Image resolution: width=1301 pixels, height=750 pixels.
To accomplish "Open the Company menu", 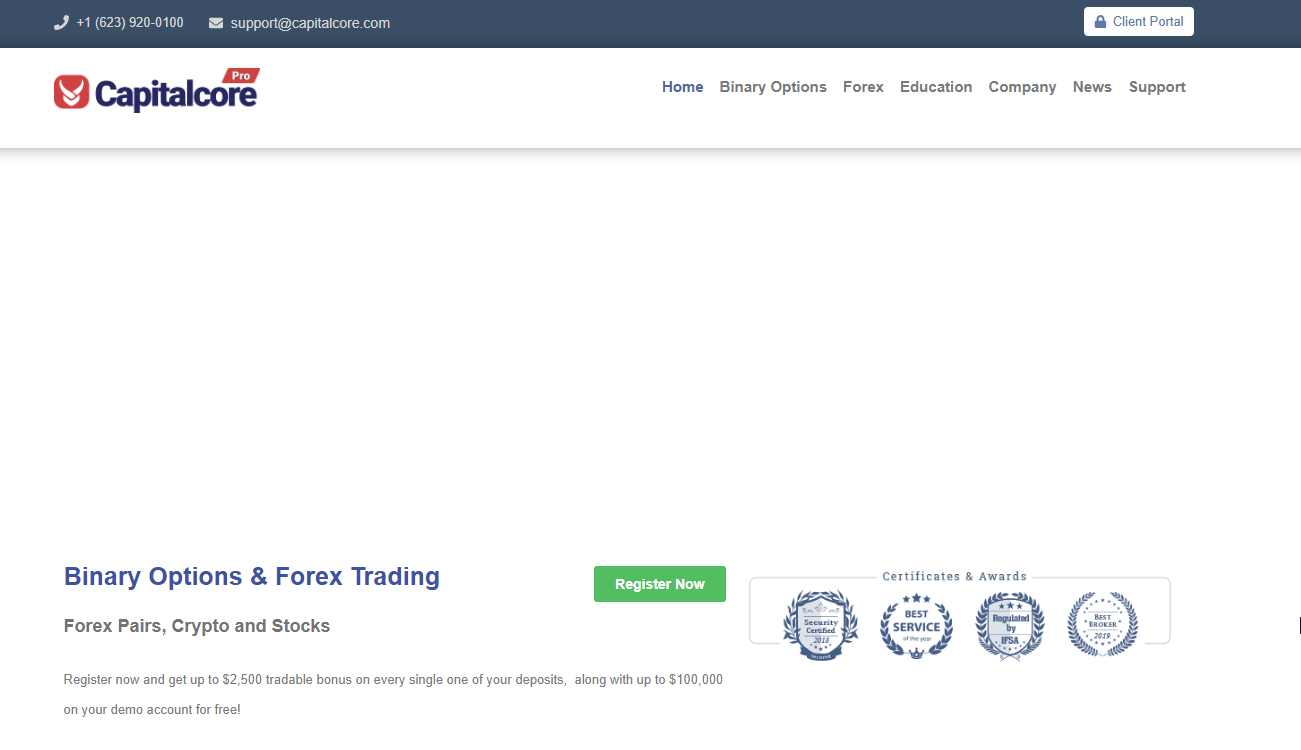I will coord(1022,87).
